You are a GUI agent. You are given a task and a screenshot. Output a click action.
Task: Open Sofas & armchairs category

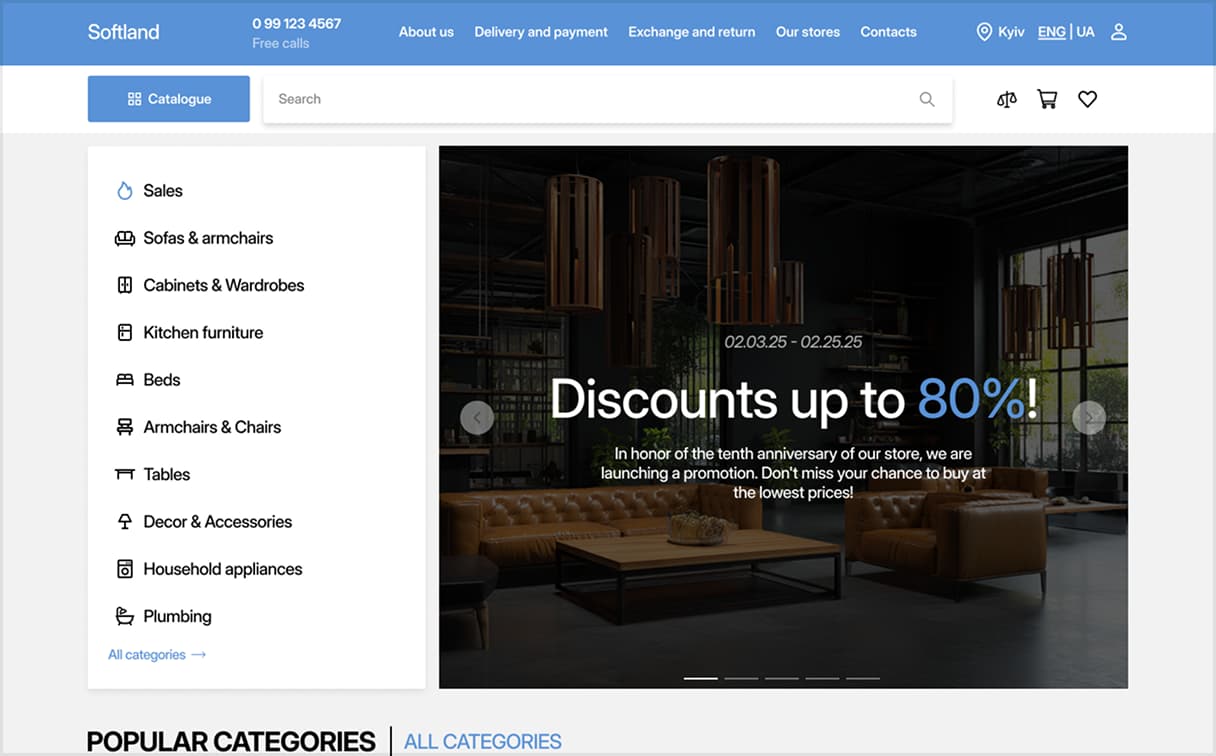[x=208, y=238]
